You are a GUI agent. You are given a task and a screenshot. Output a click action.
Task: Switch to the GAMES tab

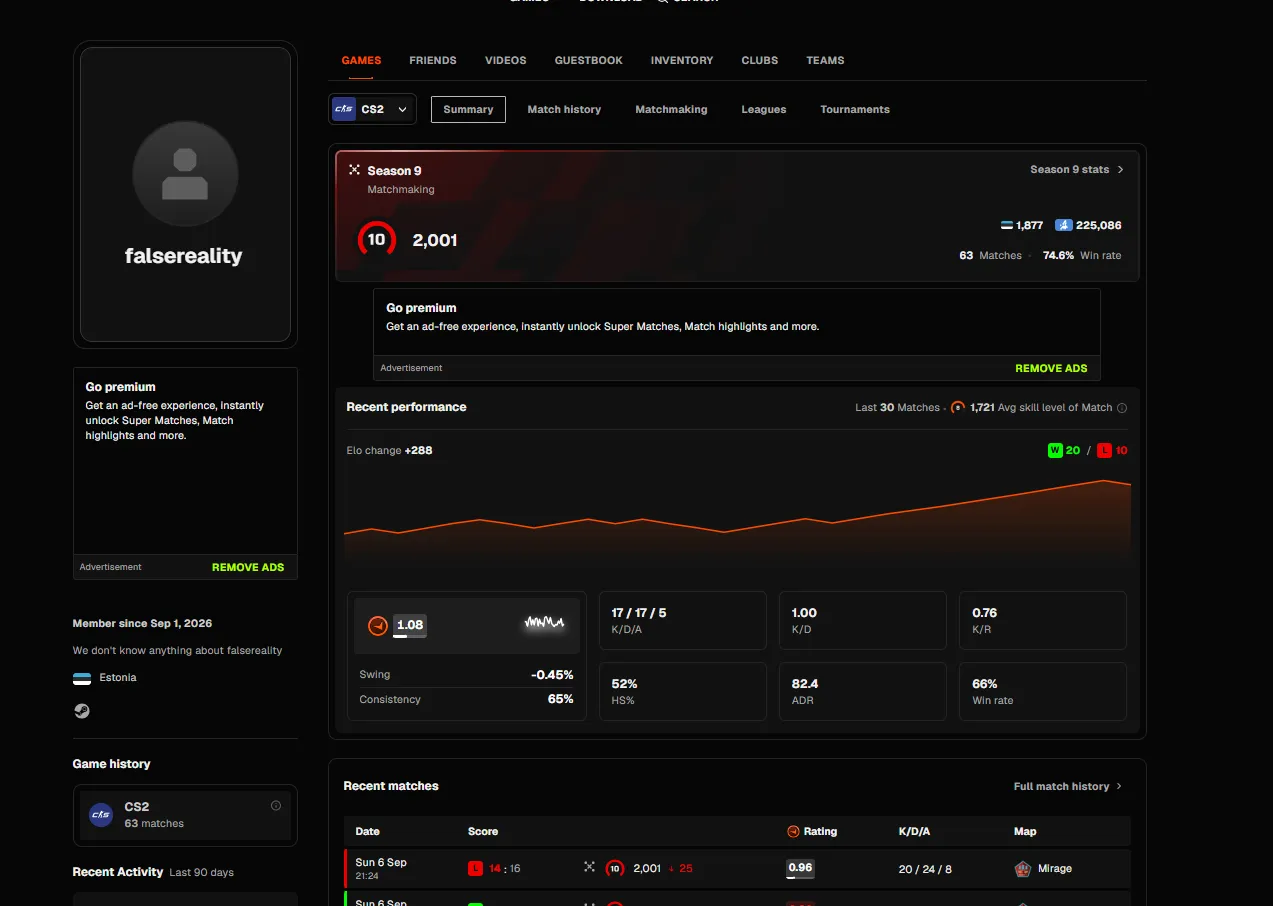[361, 61]
